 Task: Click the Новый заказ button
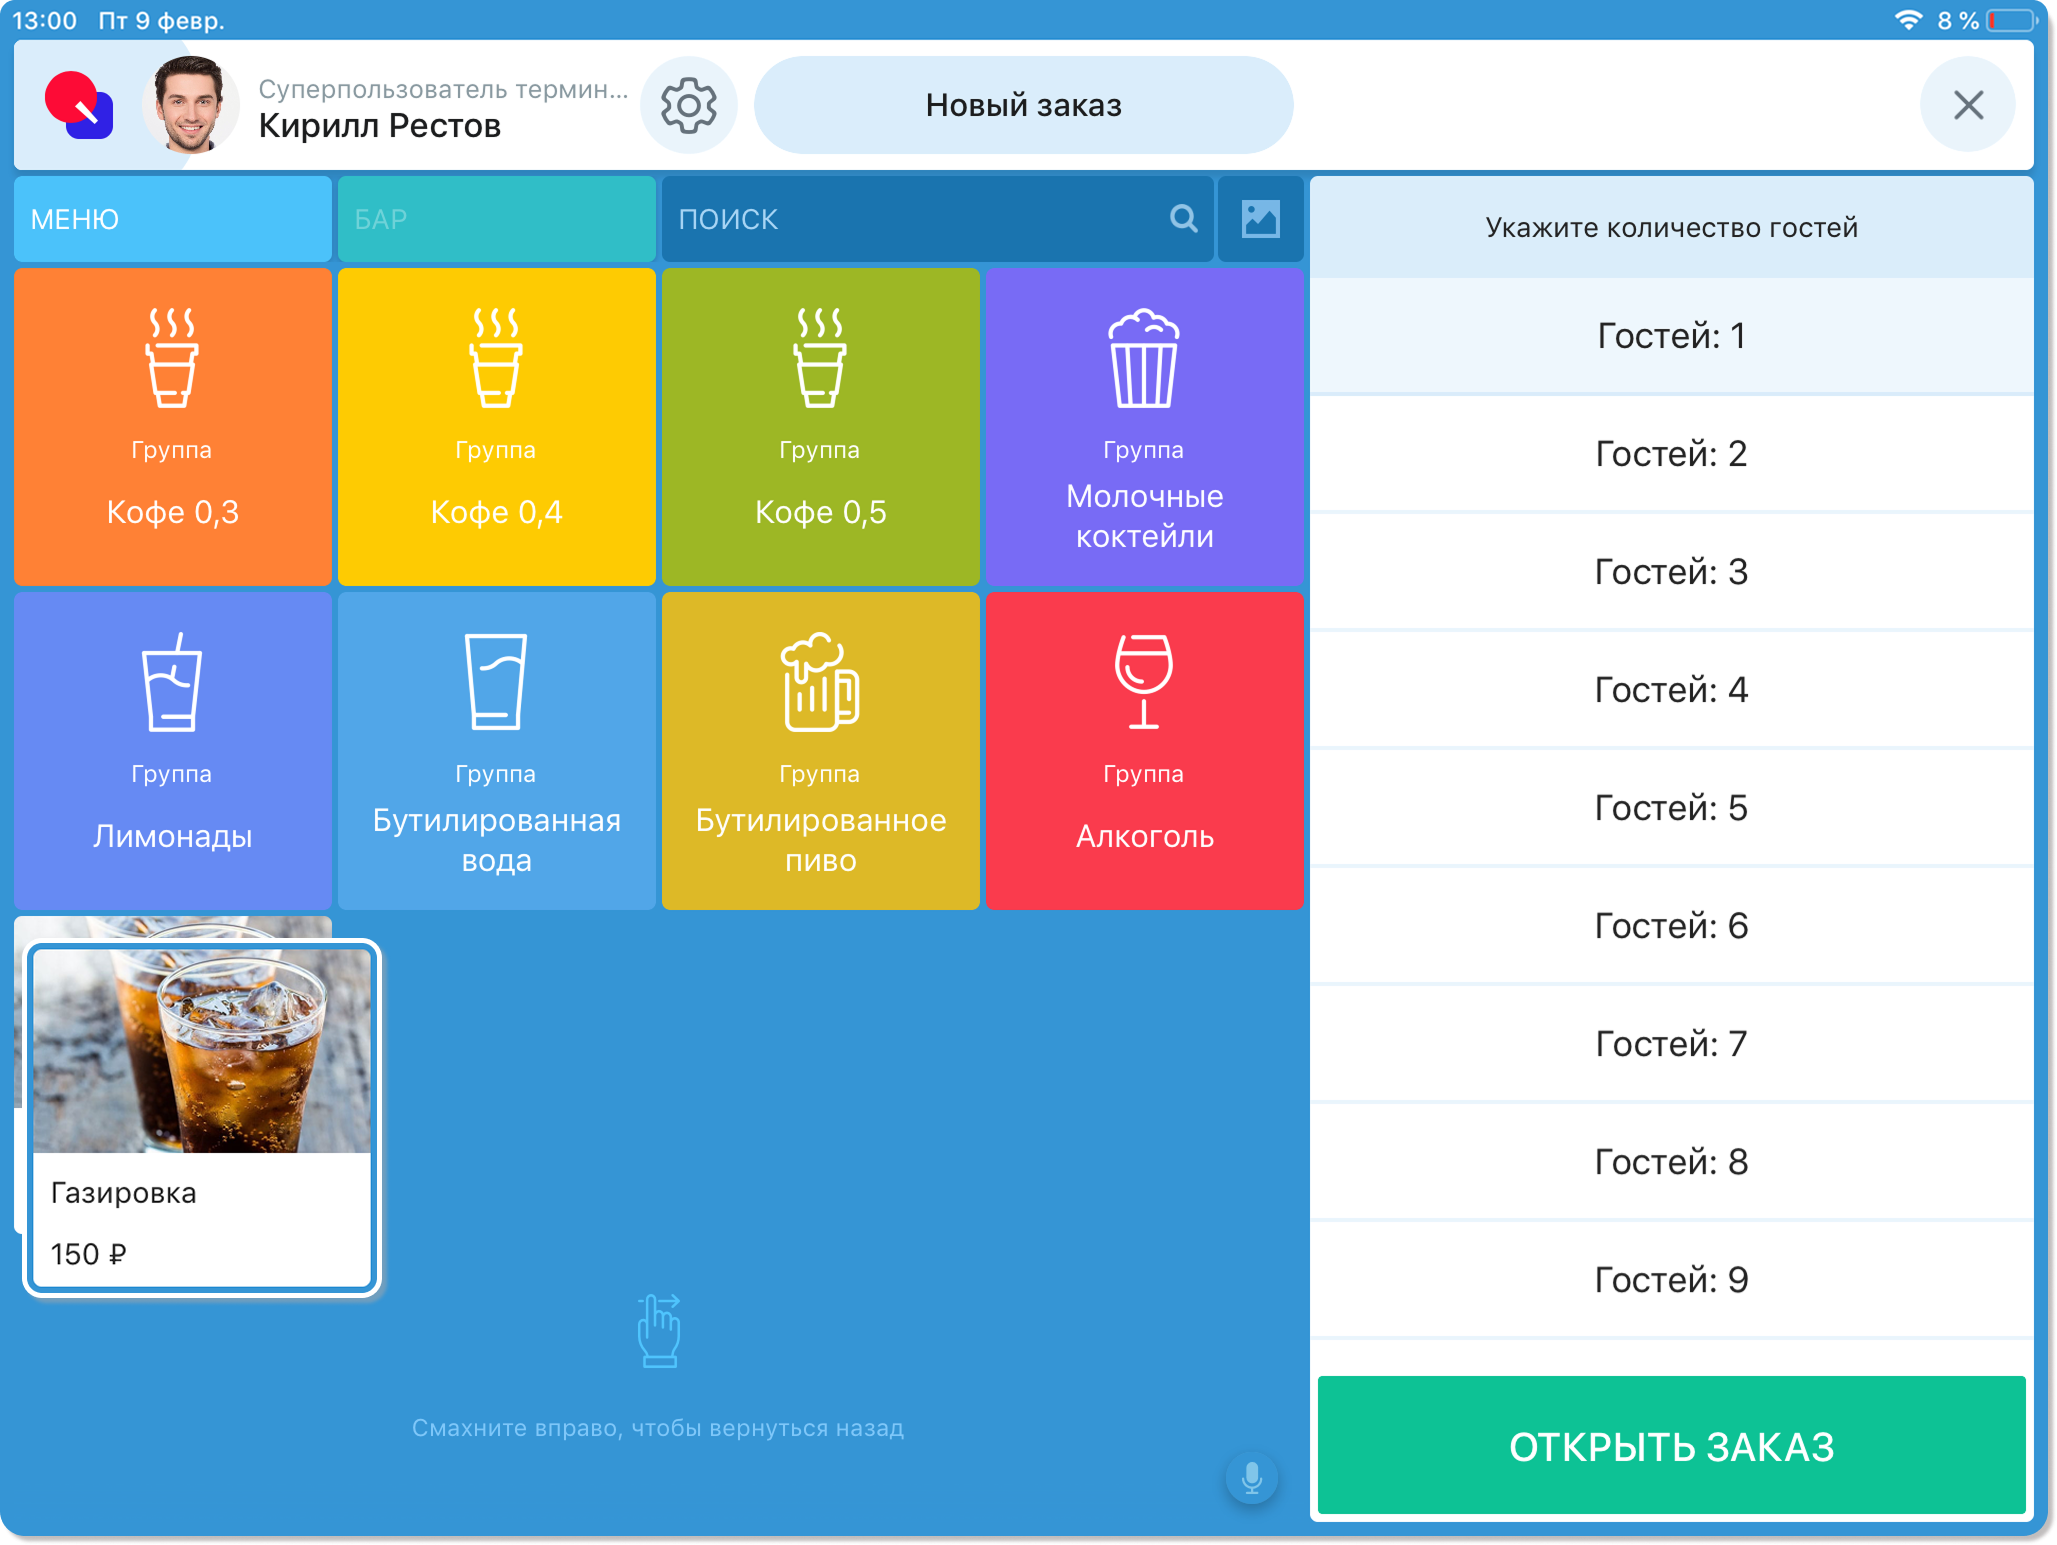click(x=1023, y=105)
